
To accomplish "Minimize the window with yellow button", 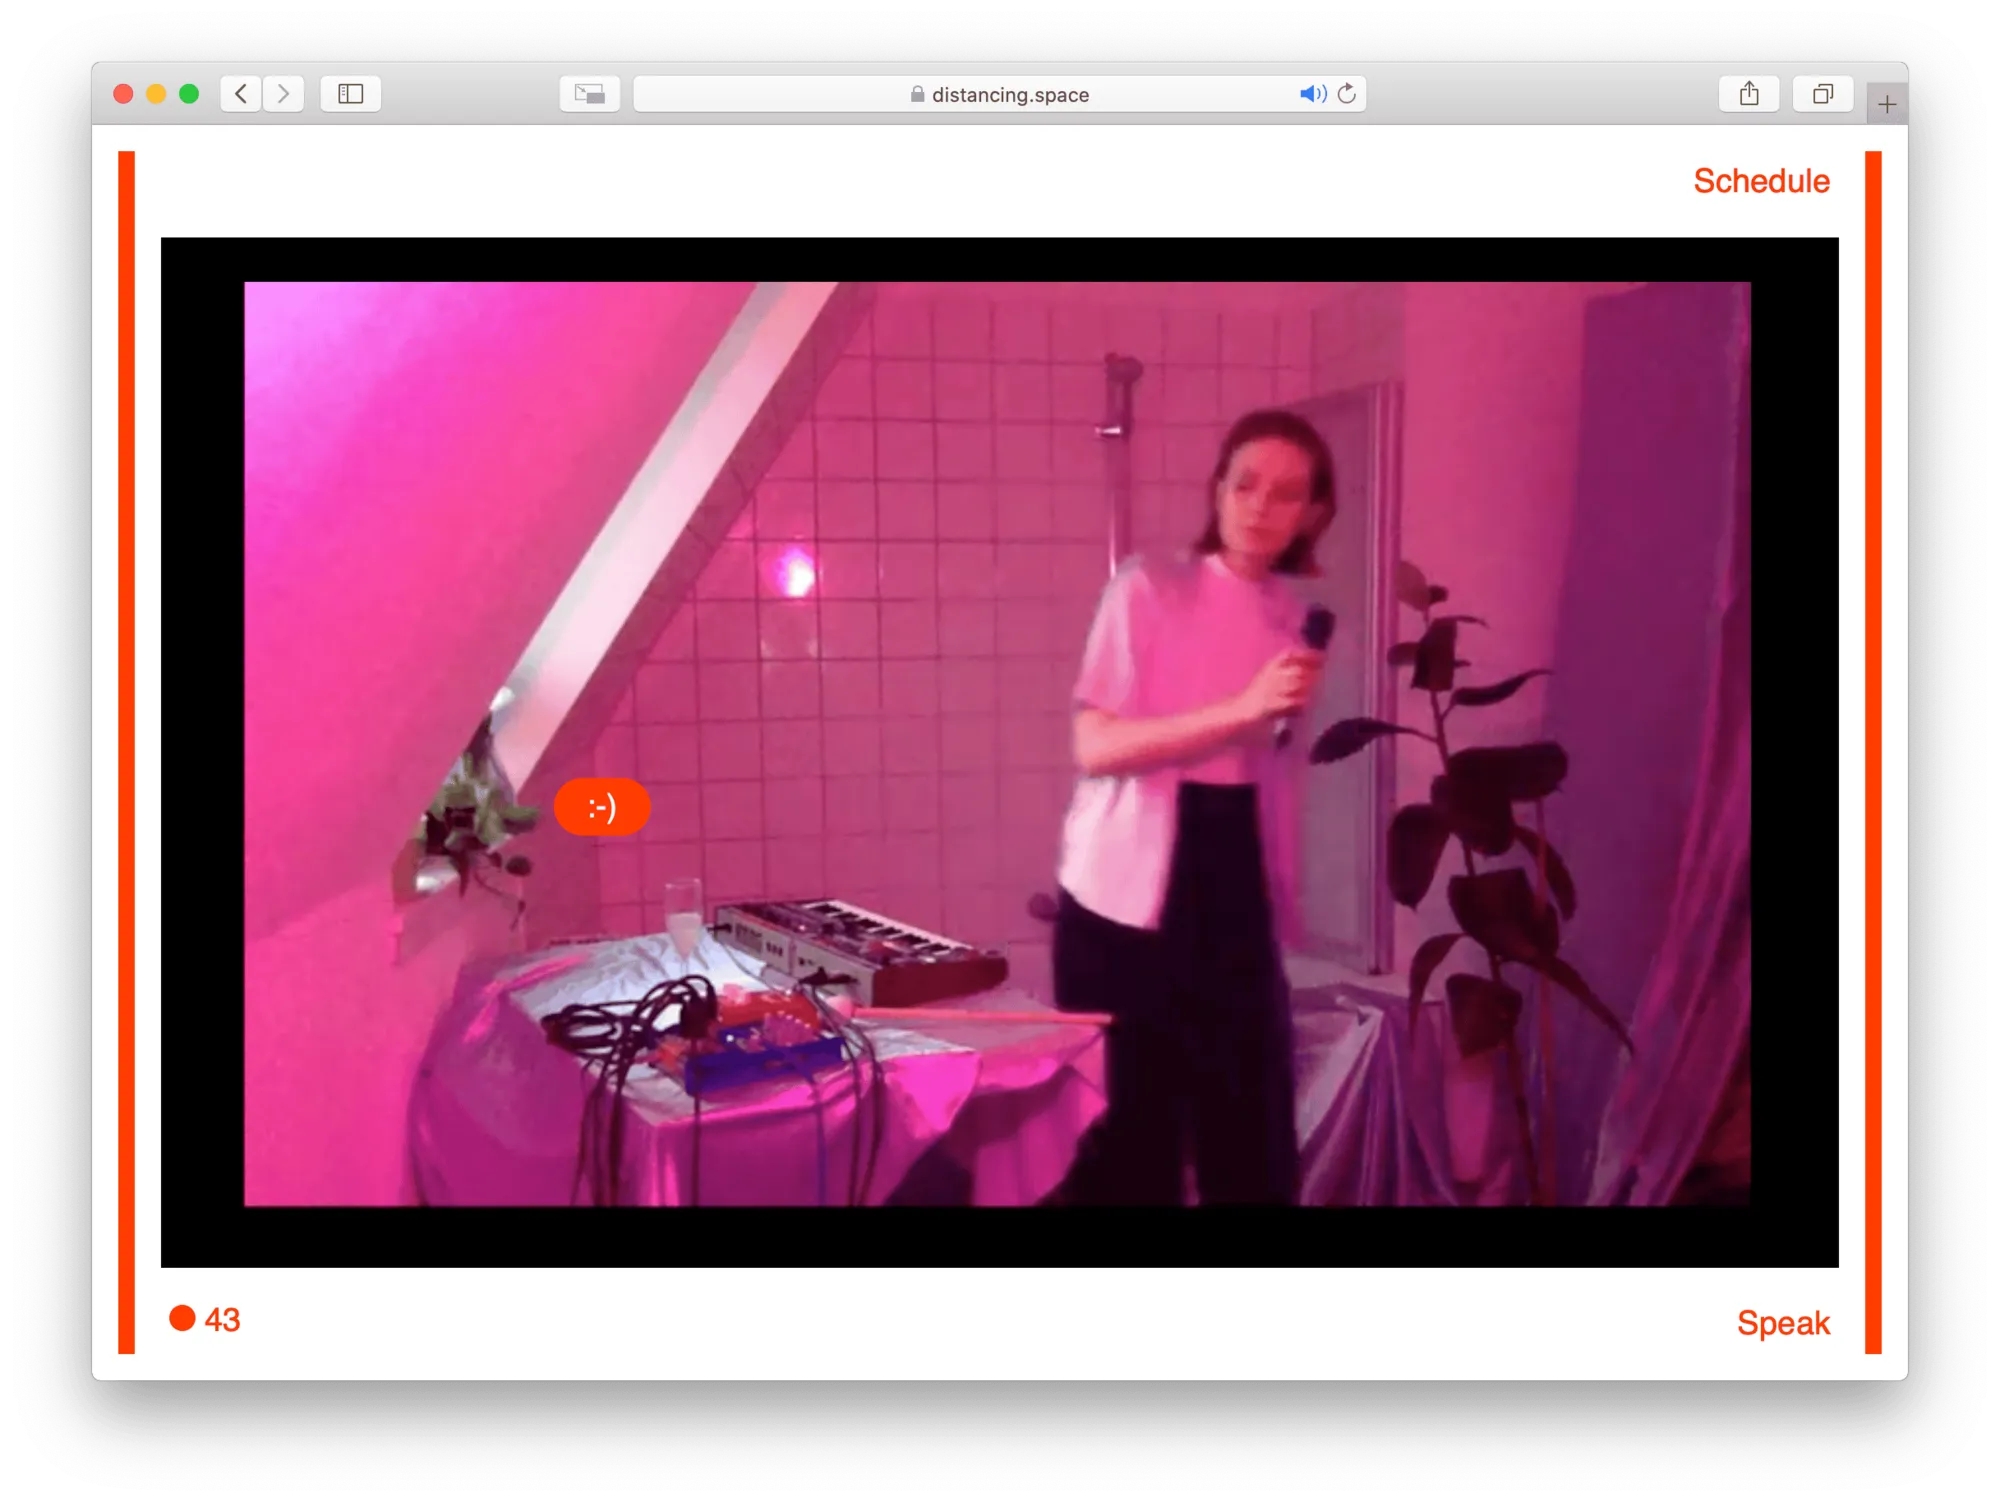I will coord(156,94).
